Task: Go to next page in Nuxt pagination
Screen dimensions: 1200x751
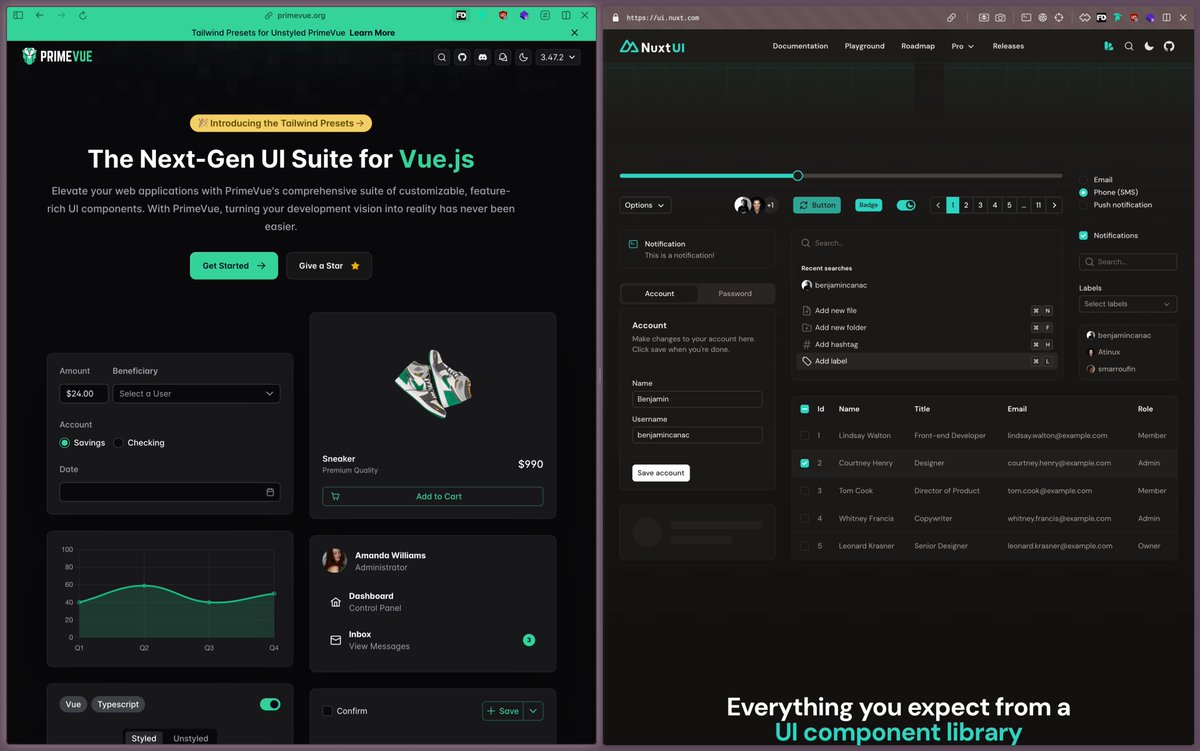Action: click(x=1054, y=205)
